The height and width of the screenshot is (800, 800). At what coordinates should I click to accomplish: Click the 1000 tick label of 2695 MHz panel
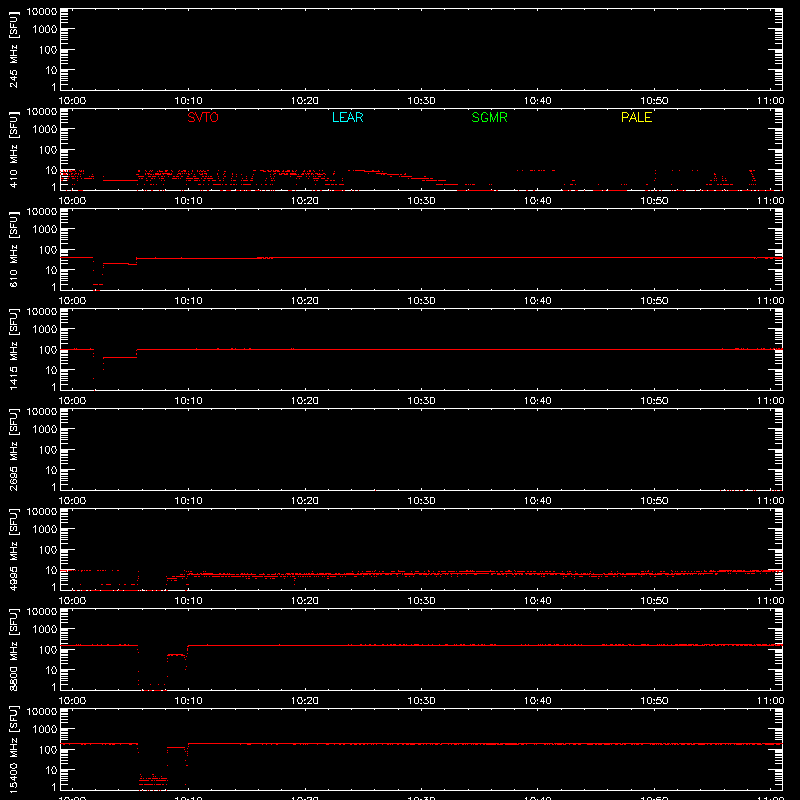coord(45,430)
